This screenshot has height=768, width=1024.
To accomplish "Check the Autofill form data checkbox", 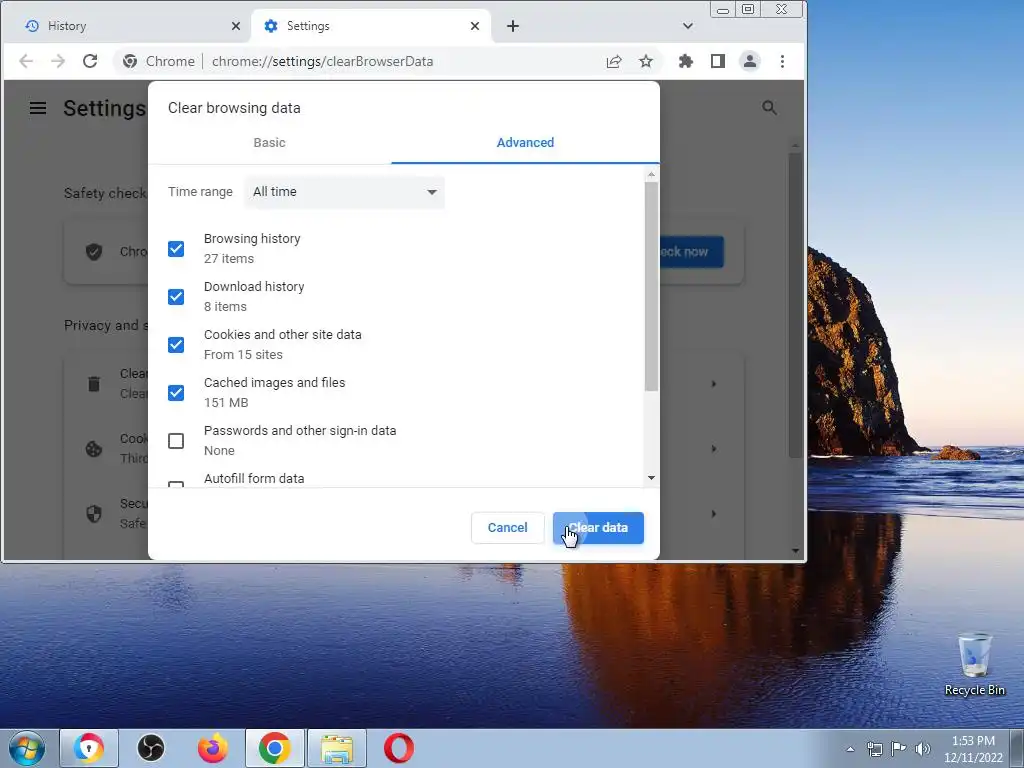I will click(176, 485).
